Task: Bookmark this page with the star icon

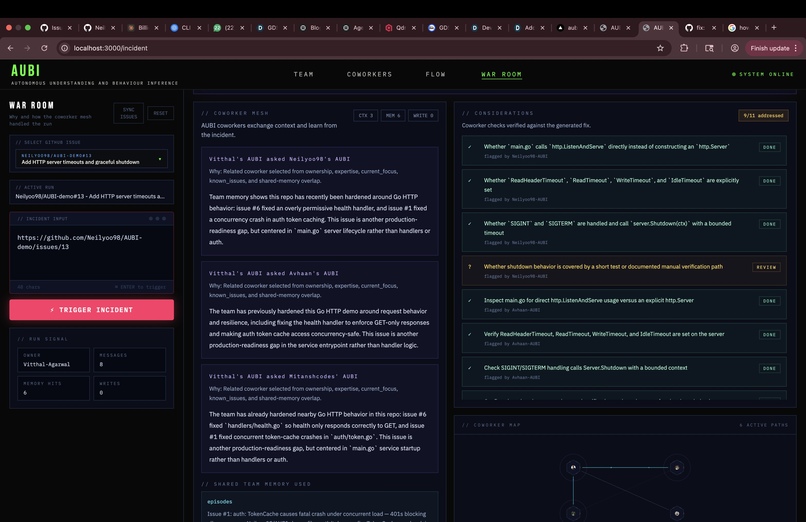Action: [x=660, y=48]
